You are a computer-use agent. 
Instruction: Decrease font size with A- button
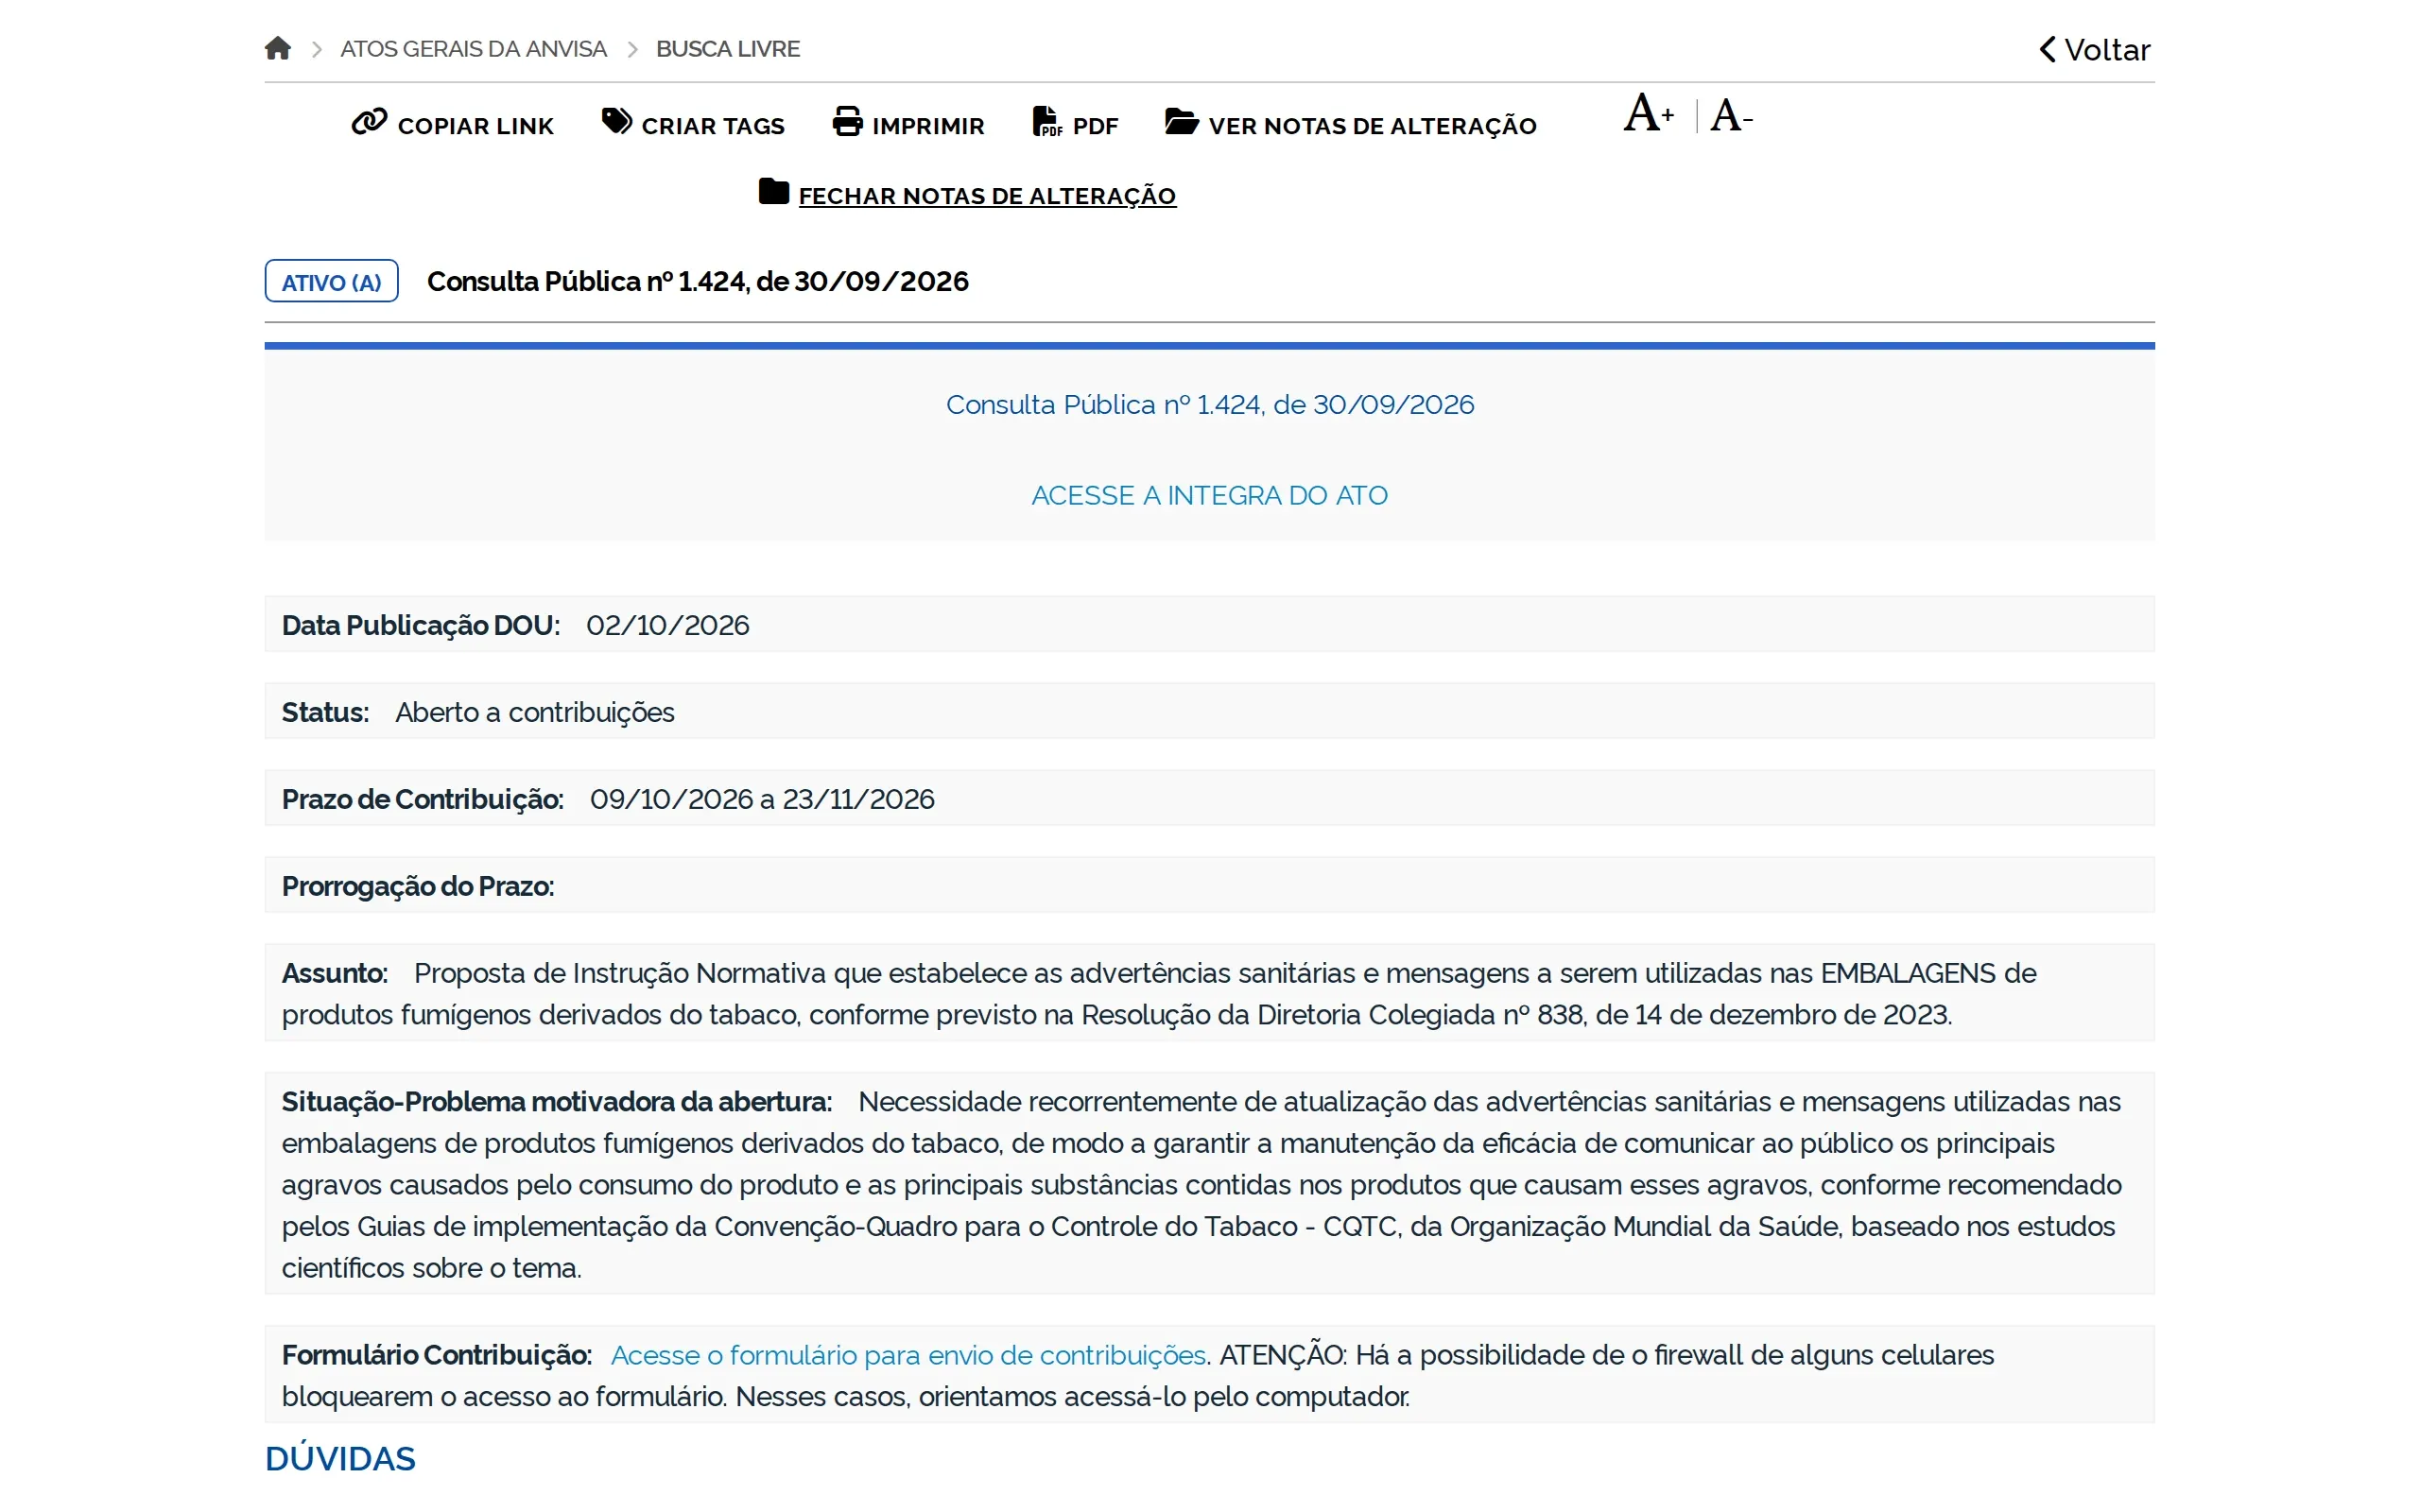pos(1731,115)
